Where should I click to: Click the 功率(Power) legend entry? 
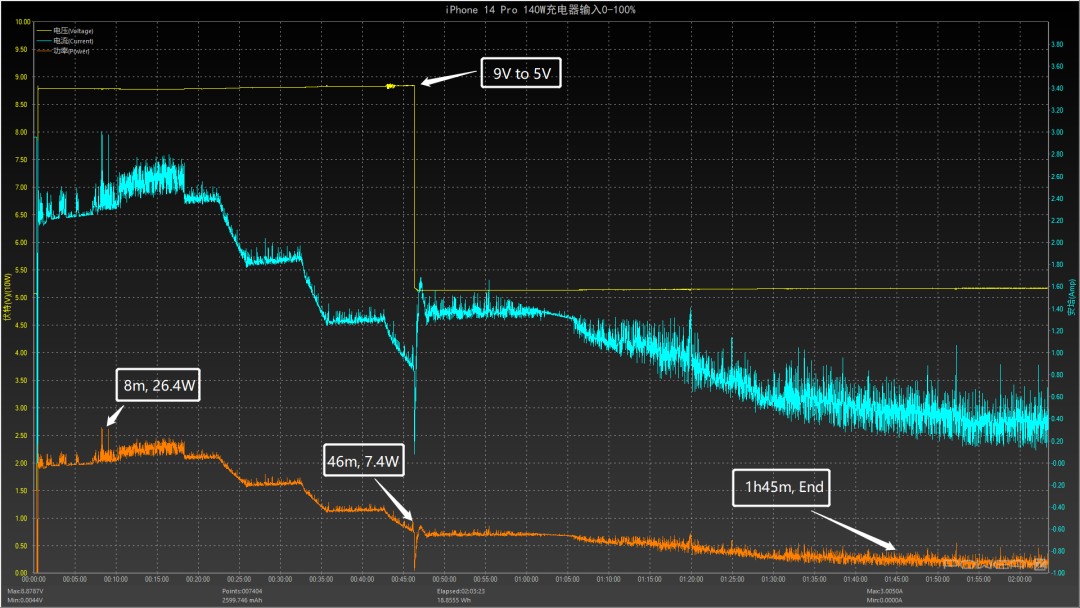[x=71, y=51]
